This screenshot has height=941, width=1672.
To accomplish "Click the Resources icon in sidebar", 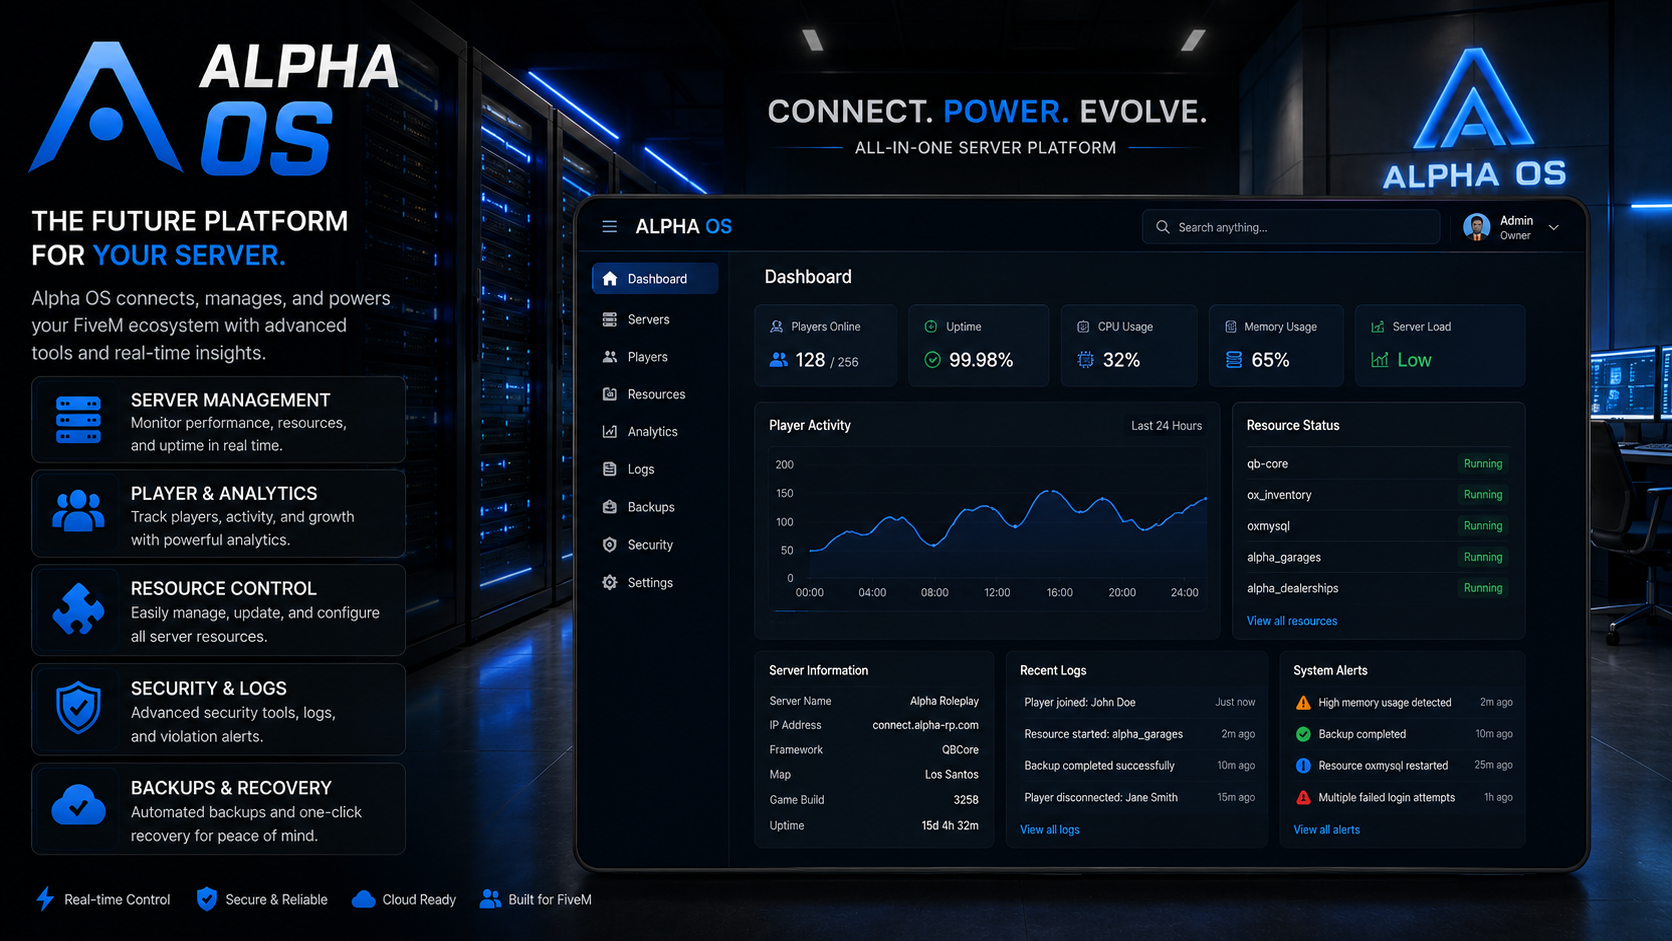I will 610,394.
